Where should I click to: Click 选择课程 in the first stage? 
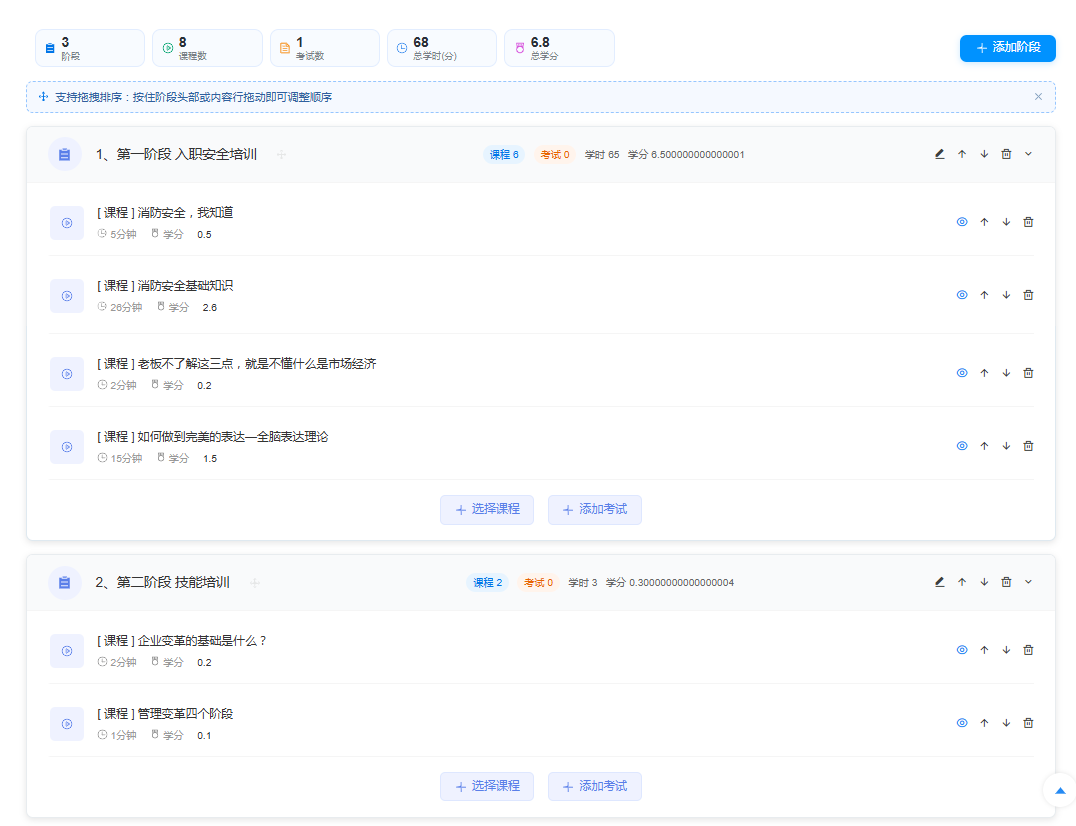pos(487,509)
